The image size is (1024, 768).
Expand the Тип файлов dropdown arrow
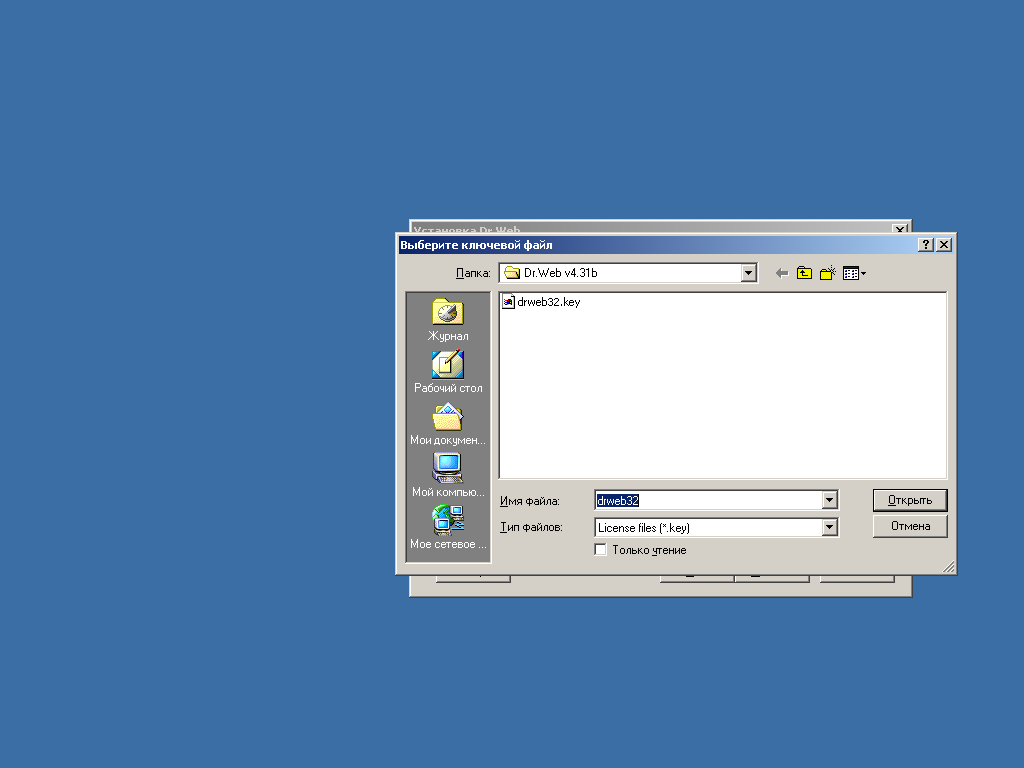[829, 527]
